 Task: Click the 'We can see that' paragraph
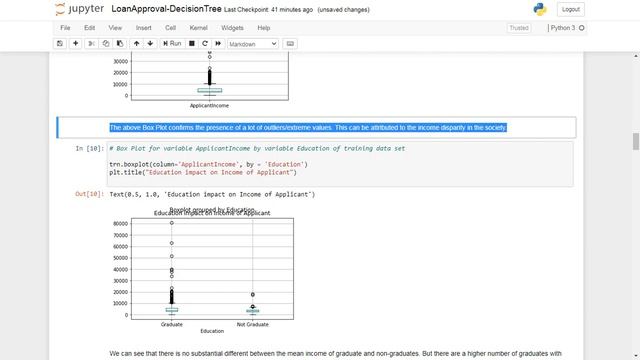336,353
